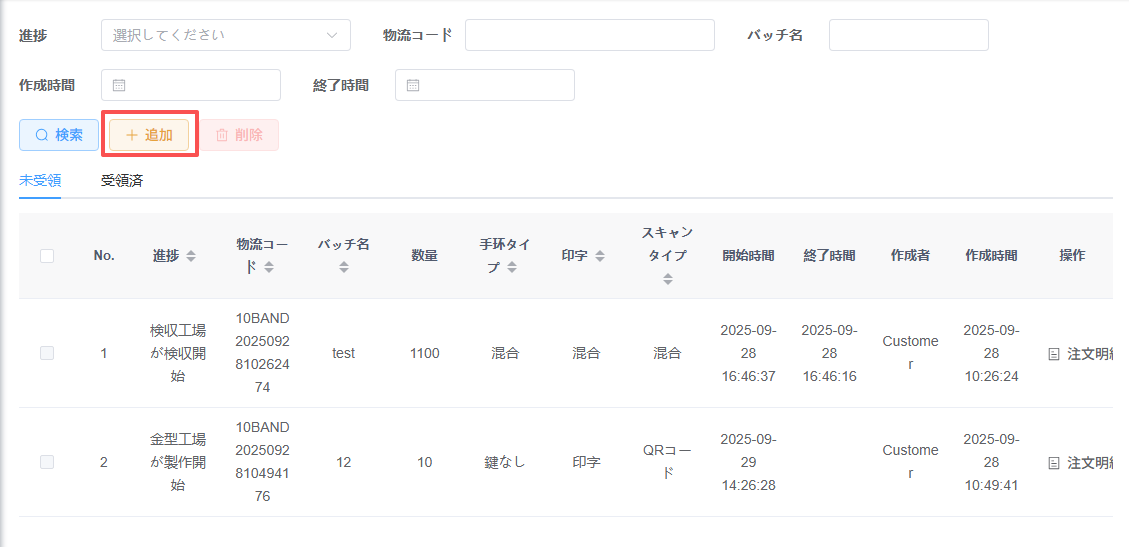This screenshot has height=547, width=1129.
Task: Click the calendar icon in 作成時間 field
Action: (x=118, y=85)
